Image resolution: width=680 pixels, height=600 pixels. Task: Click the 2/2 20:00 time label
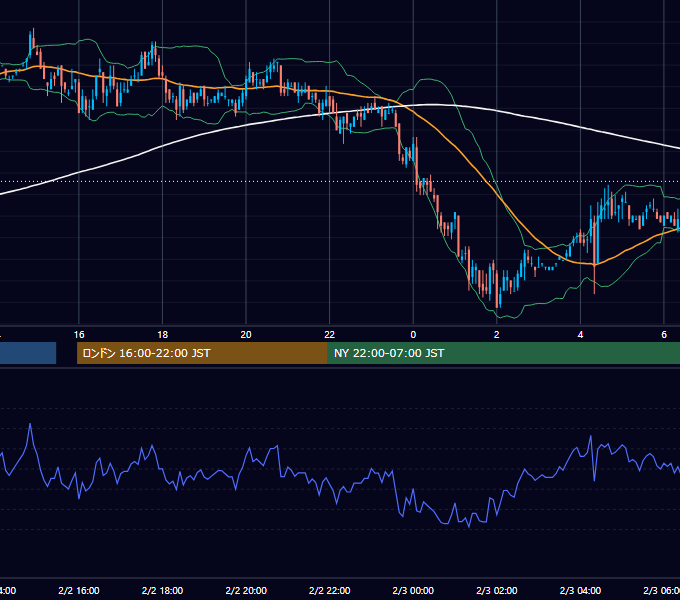point(246,590)
